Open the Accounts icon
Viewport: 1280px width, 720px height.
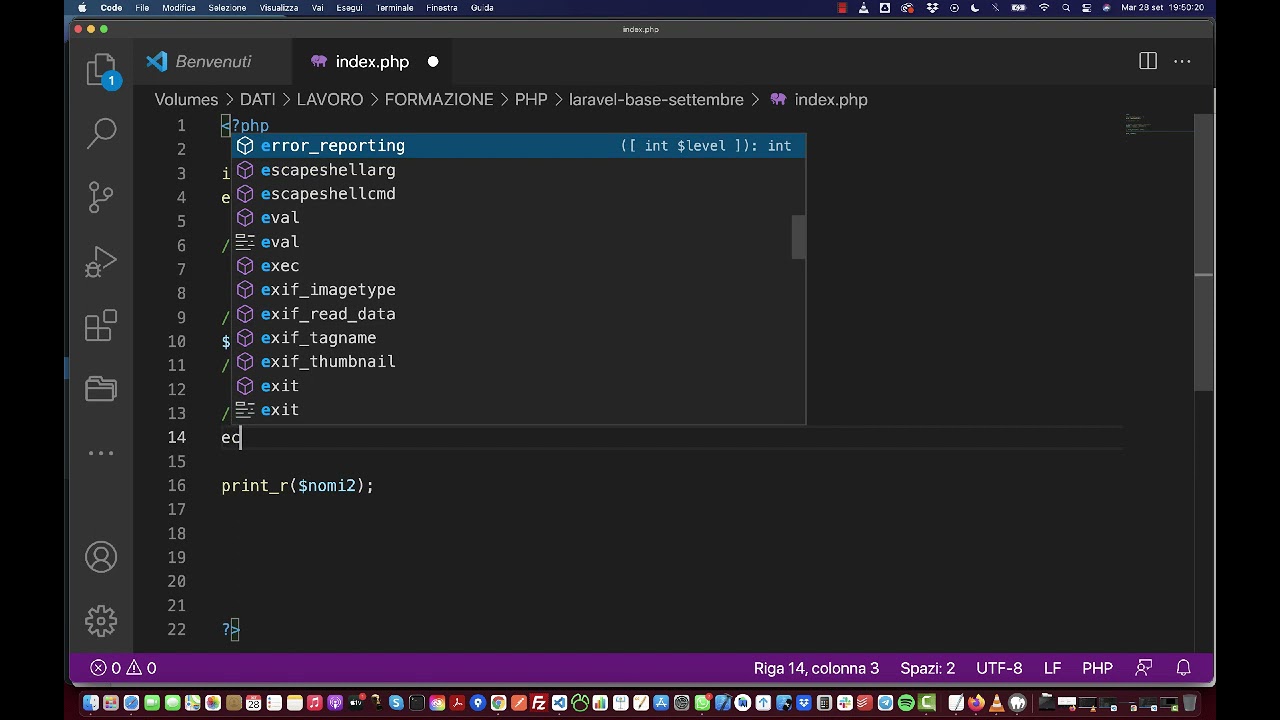[x=101, y=557]
